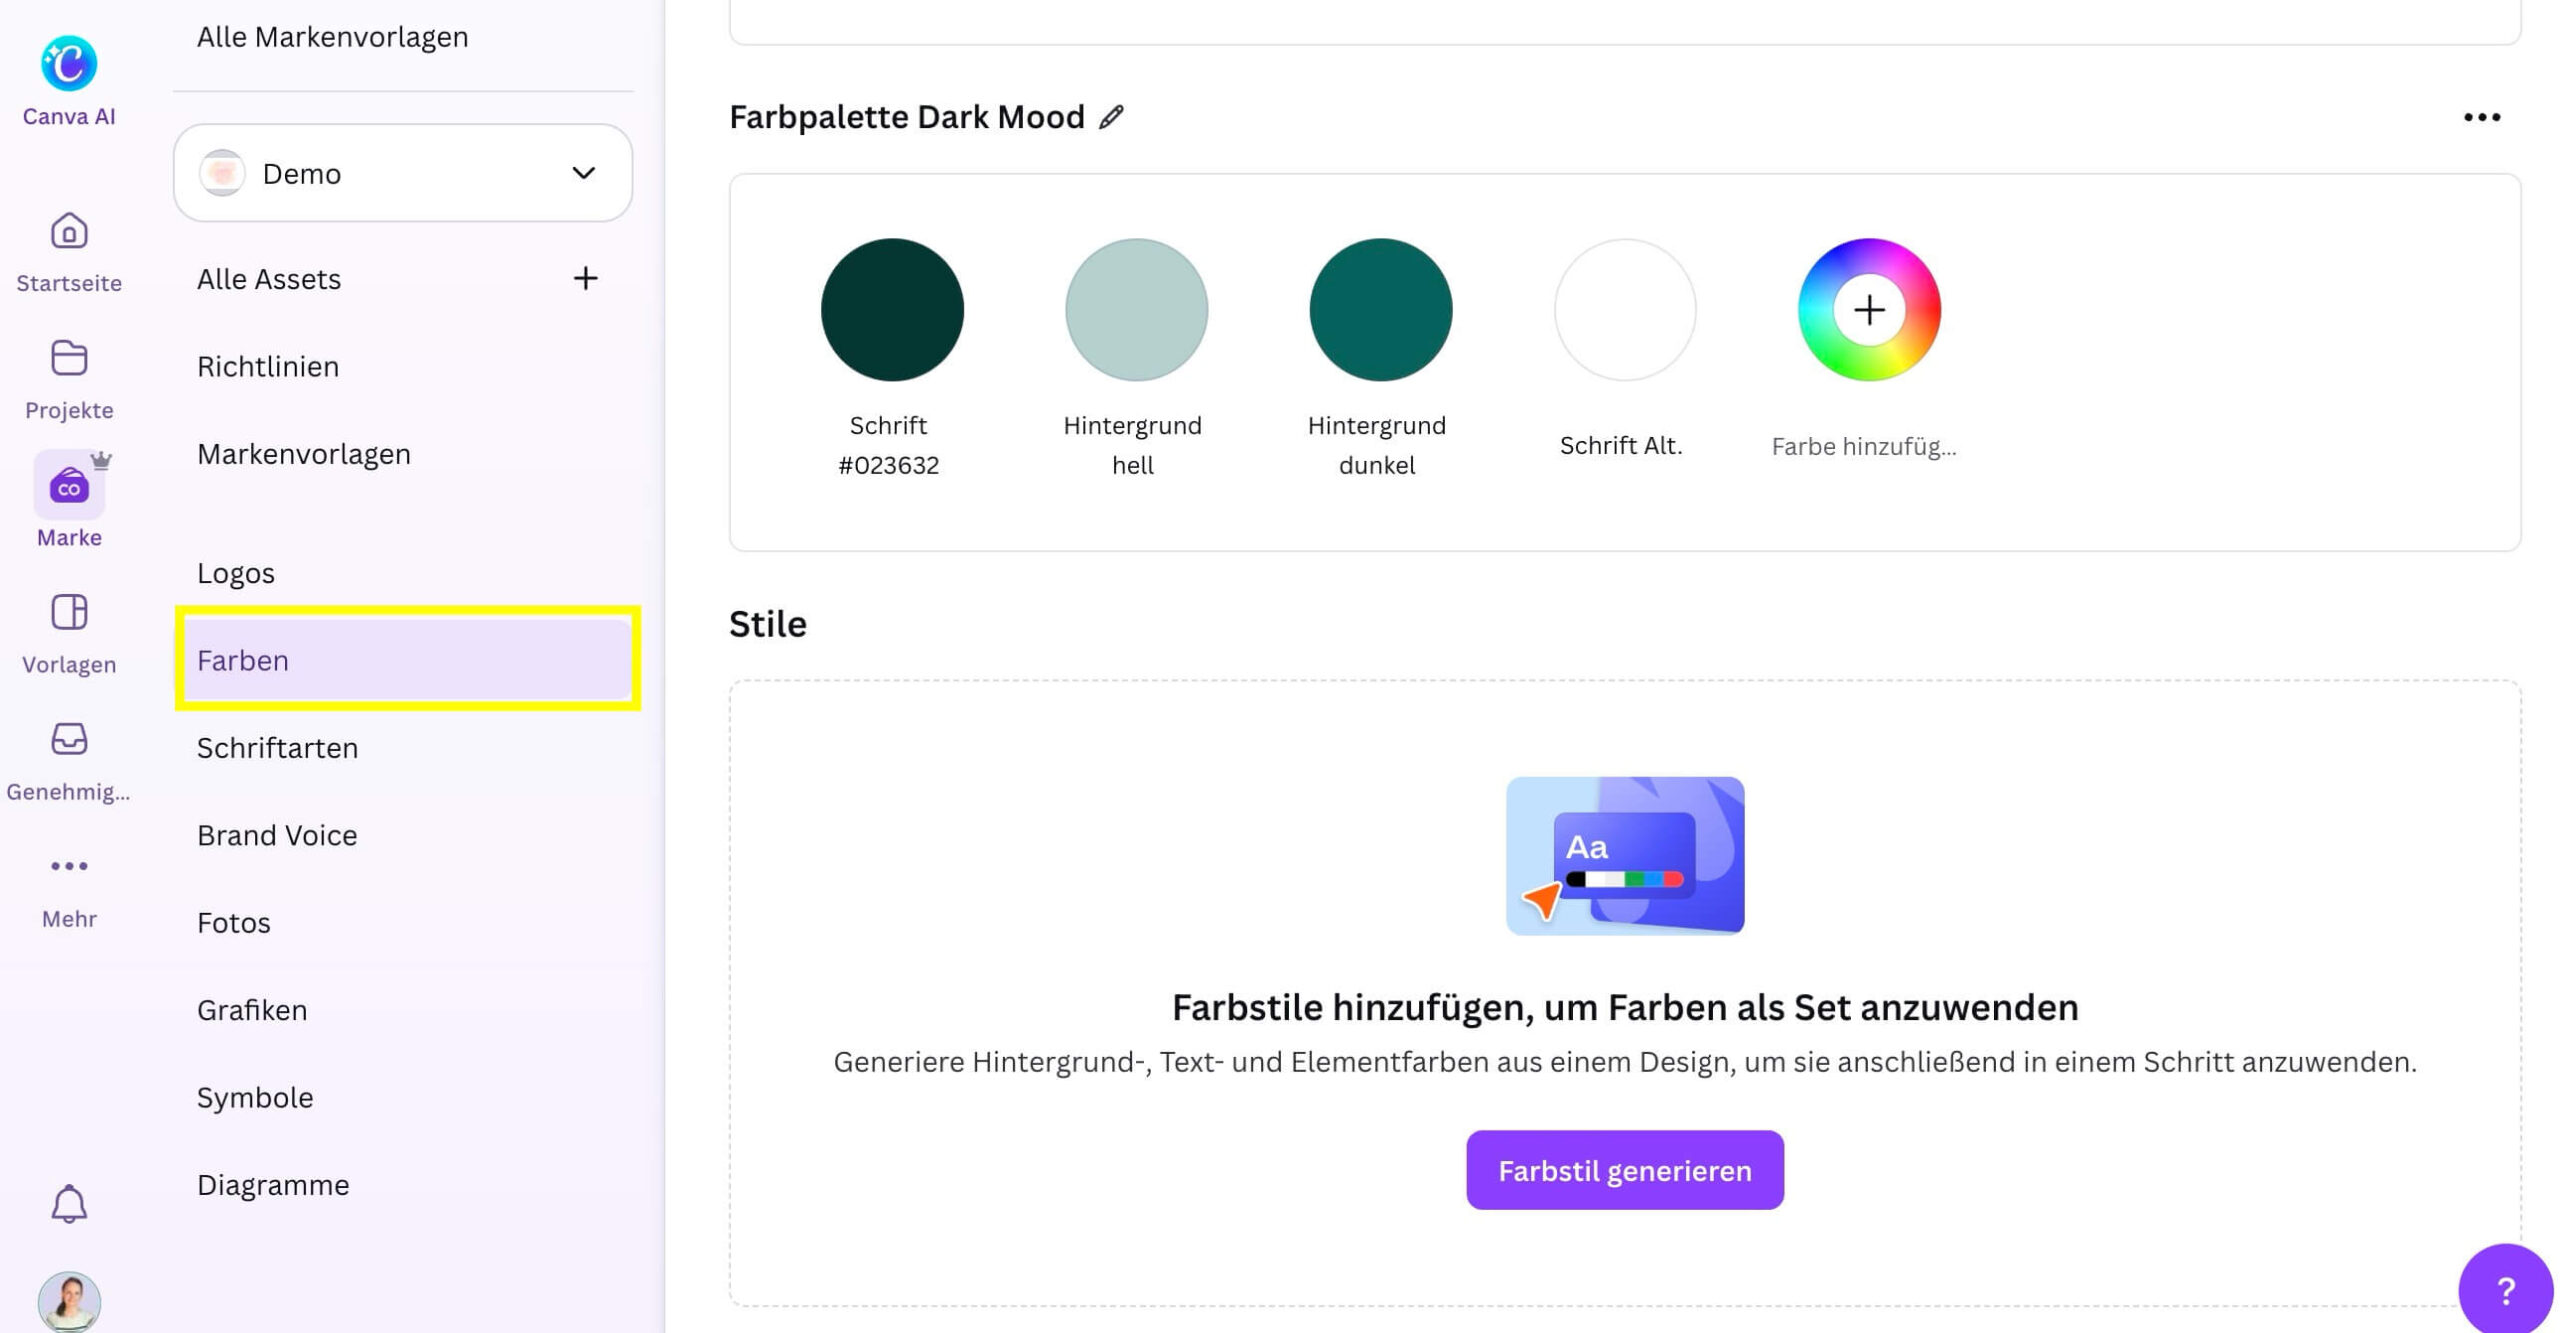Click the Mehr three-dots icon
This screenshot has width=2560, height=1333.
pyautogui.click(x=68, y=866)
